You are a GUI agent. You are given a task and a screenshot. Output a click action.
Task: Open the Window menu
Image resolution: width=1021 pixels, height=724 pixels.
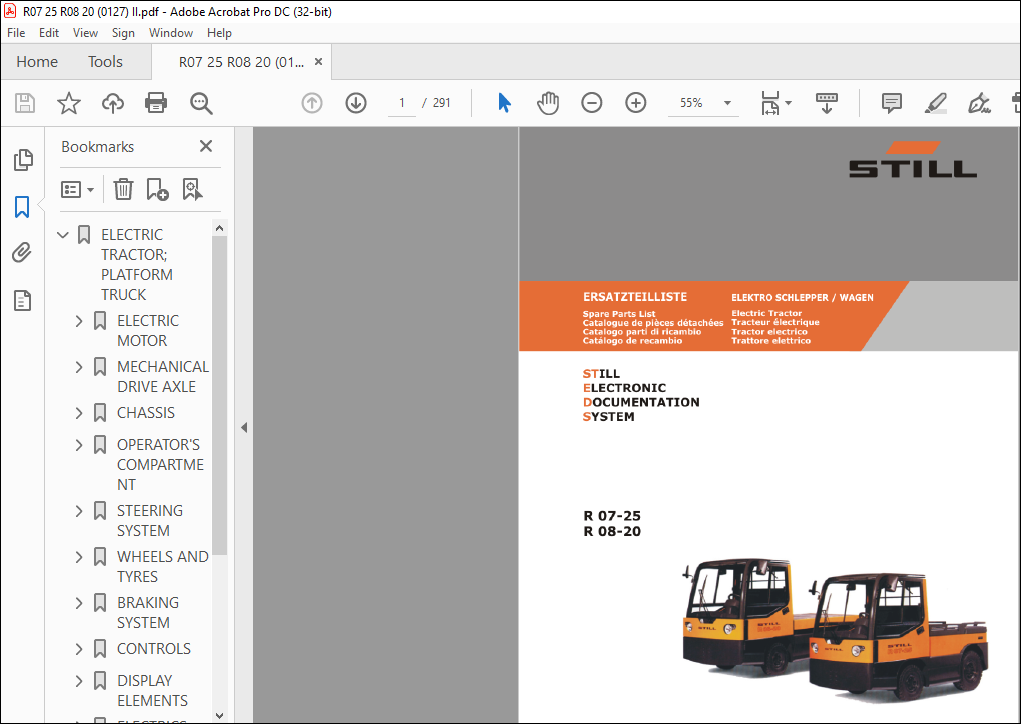pyautogui.click(x=171, y=33)
